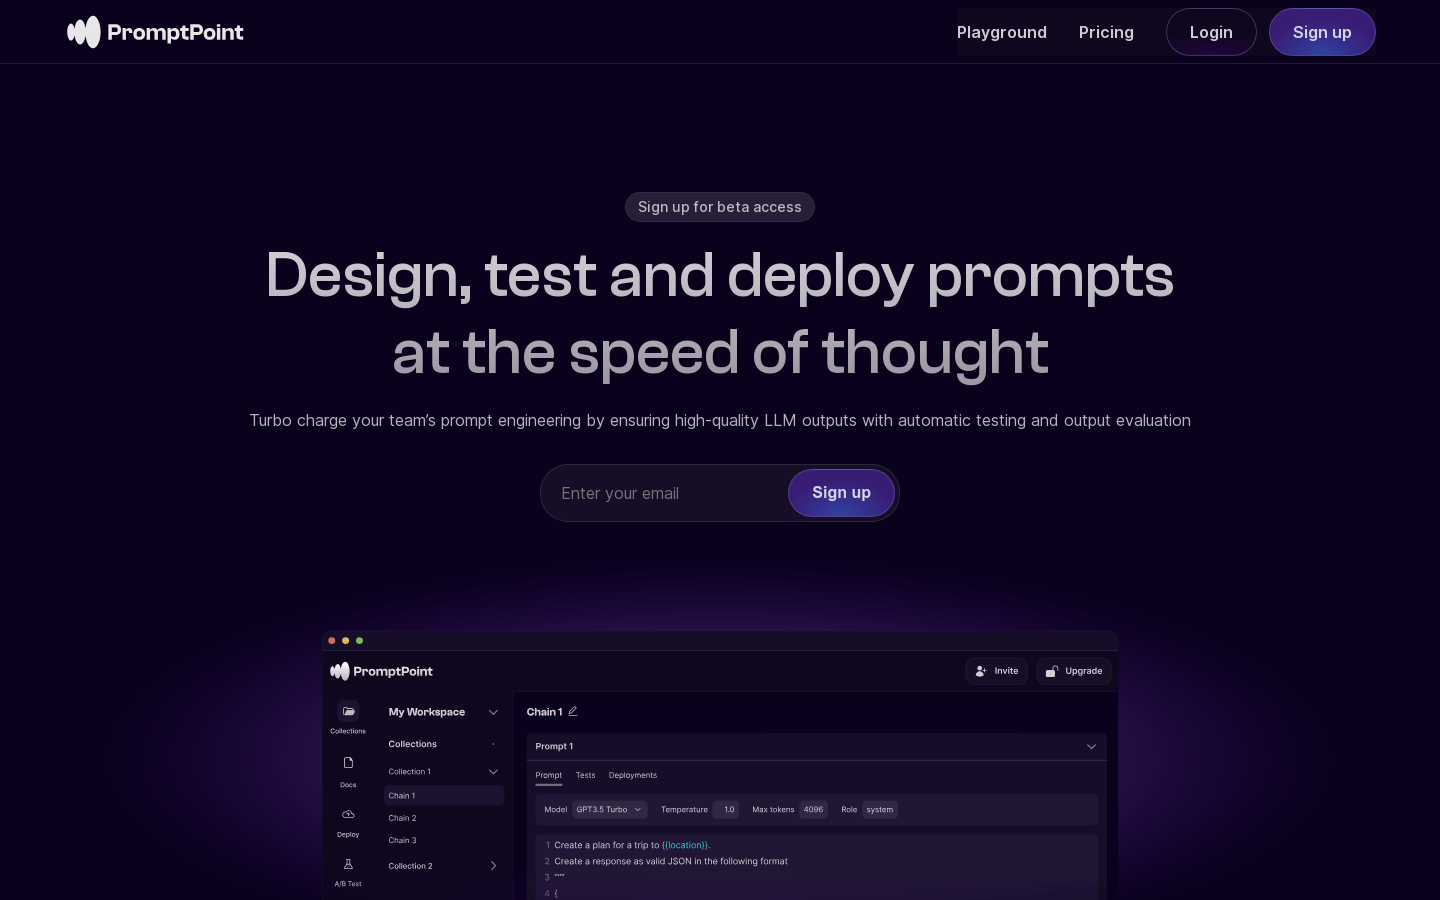The image size is (1440, 900).
Task: Open the A/B Test flask icon
Action: point(348,864)
